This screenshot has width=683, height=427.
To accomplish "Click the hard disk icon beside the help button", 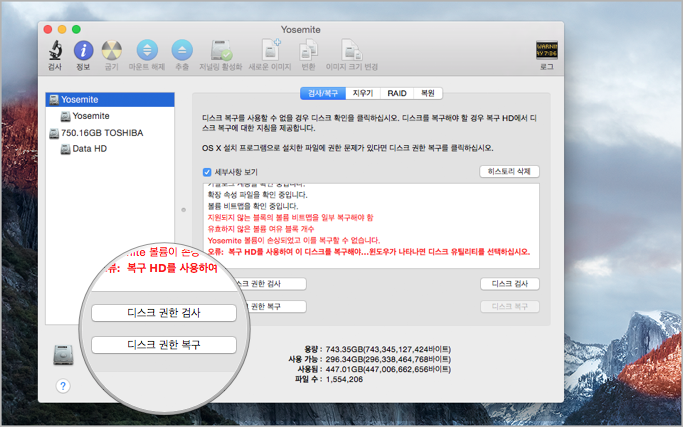I will coord(63,355).
